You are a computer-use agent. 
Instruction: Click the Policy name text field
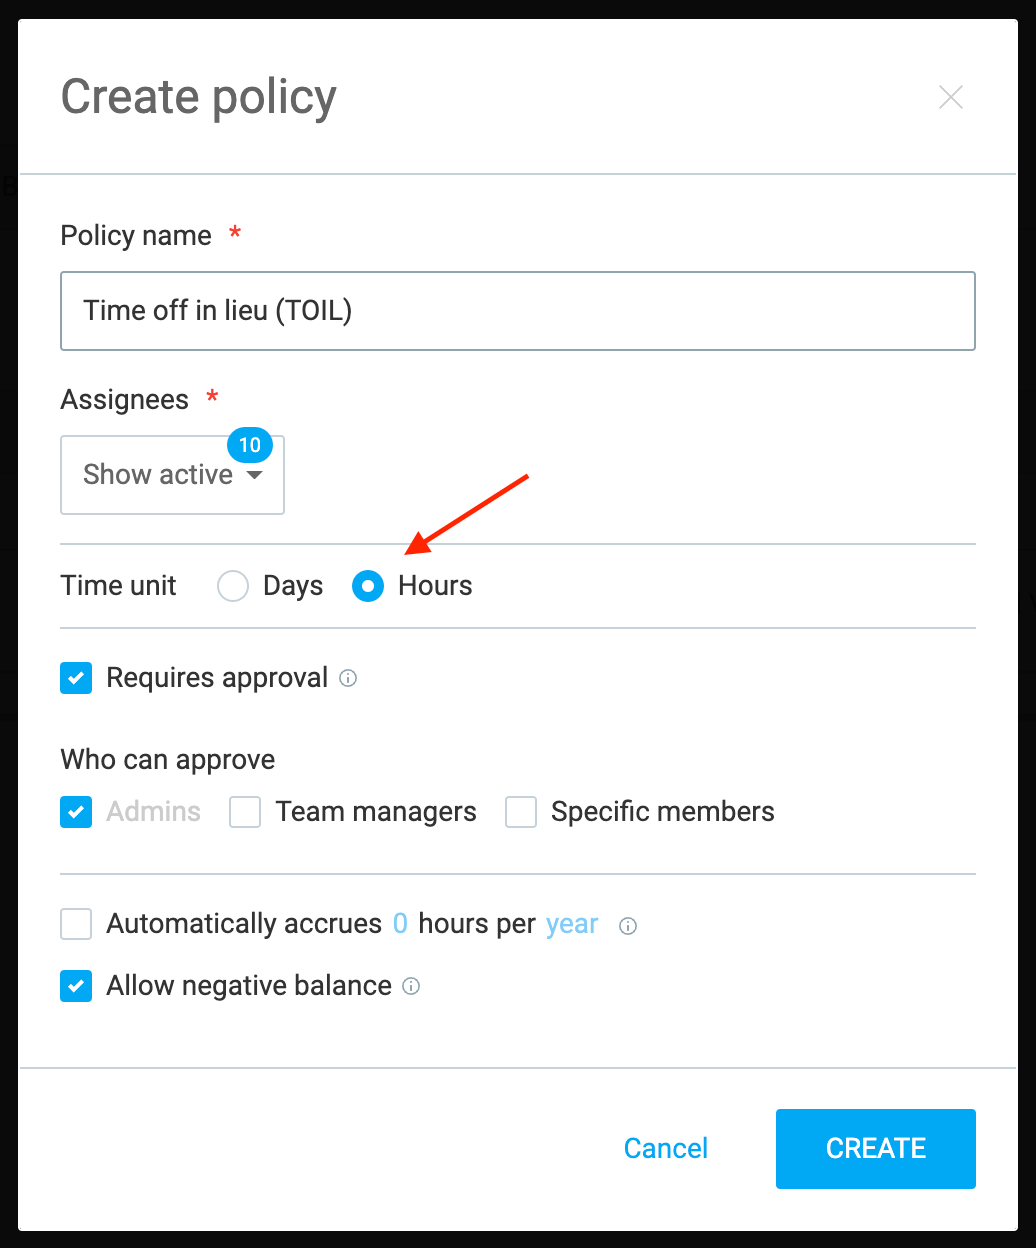click(x=518, y=311)
